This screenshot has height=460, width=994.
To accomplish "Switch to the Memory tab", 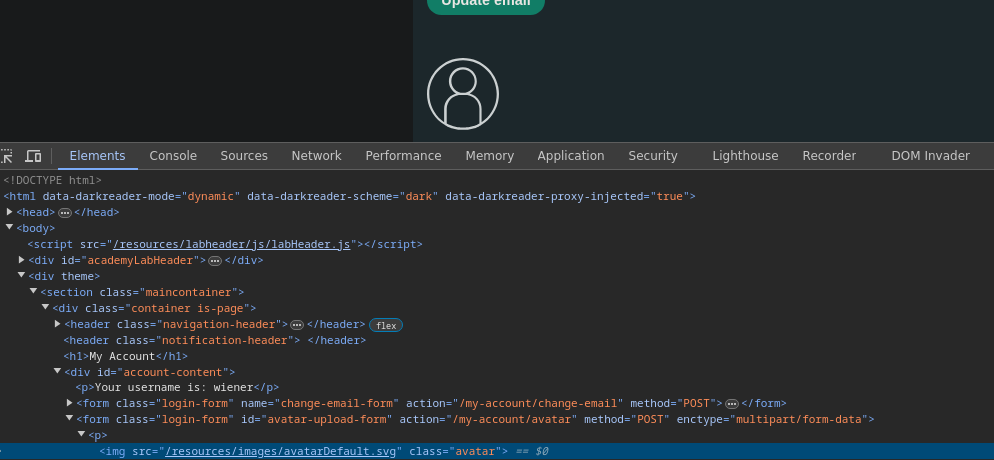I will tap(489, 156).
